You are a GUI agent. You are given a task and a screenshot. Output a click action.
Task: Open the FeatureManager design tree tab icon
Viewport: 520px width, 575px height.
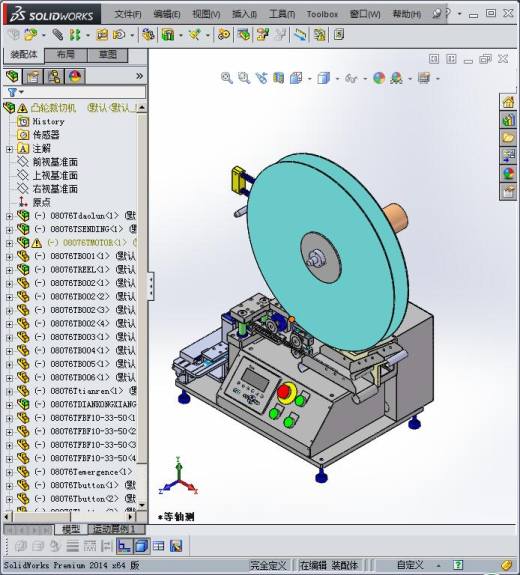[x=13, y=76]
